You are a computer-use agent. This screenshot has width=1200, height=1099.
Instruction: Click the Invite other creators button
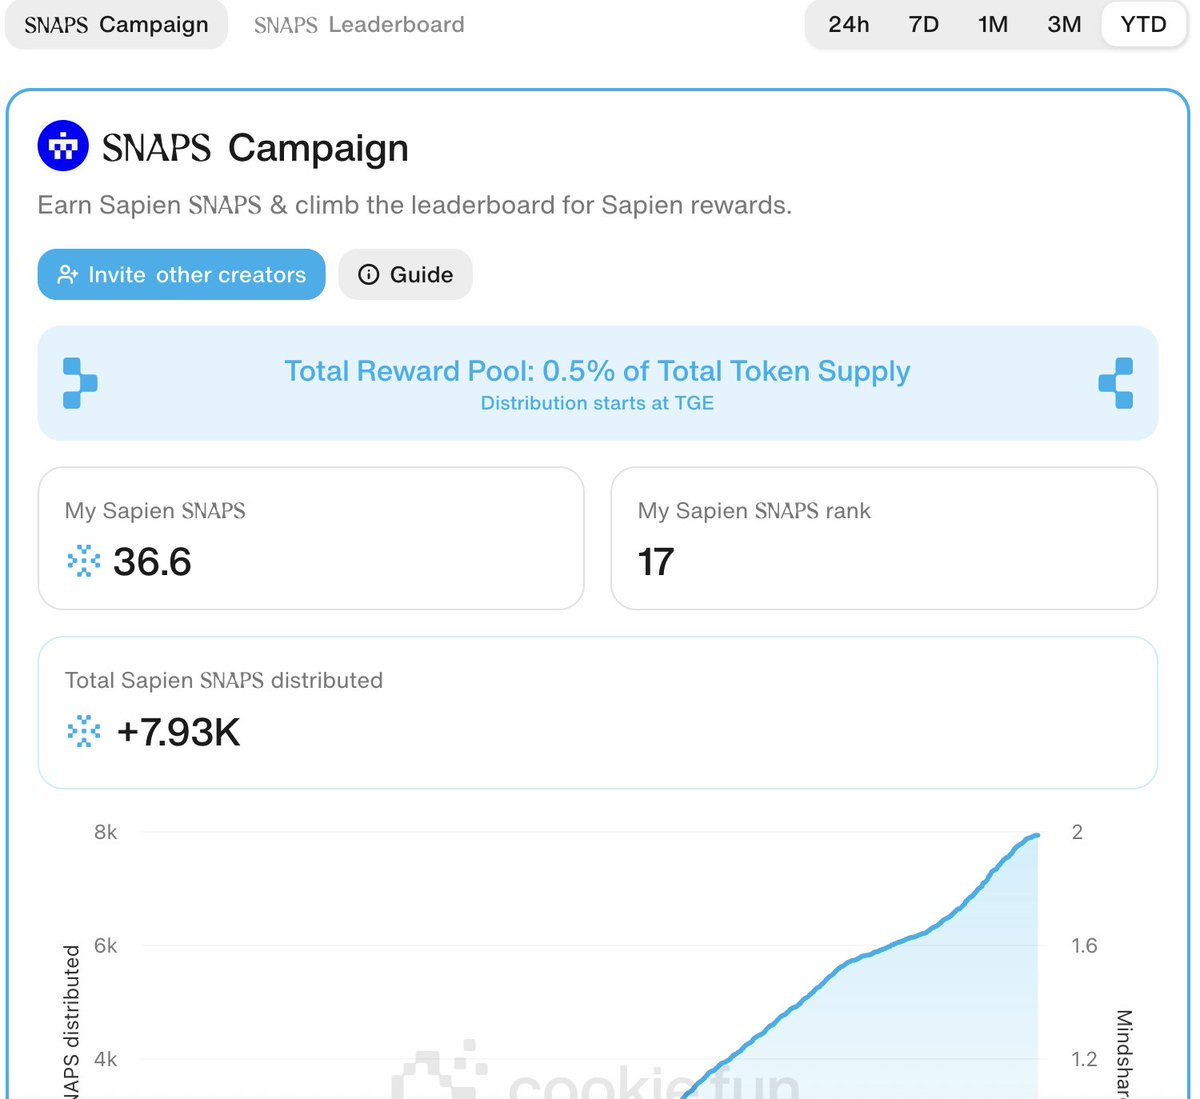click(181, 274)
